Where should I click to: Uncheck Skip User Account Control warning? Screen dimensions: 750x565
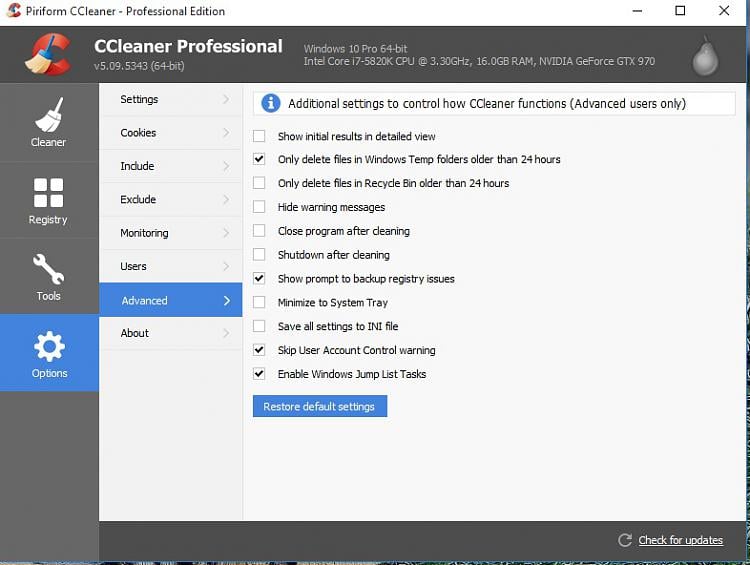259,350
